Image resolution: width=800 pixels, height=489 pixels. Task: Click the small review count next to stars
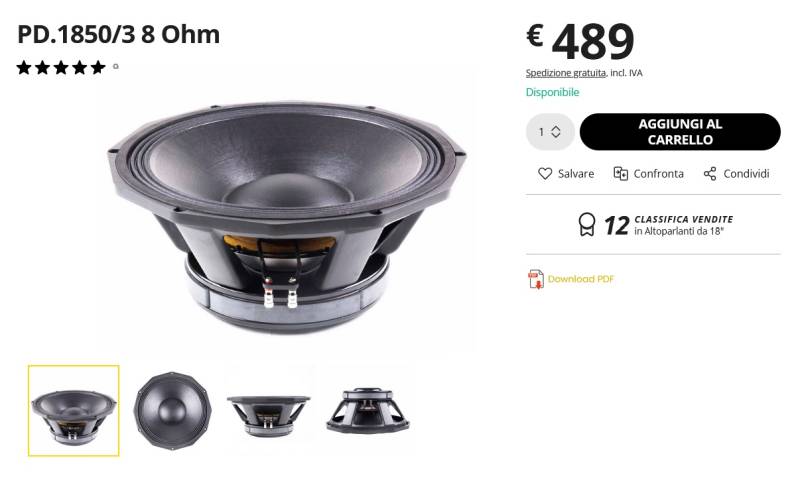point(116,66)
